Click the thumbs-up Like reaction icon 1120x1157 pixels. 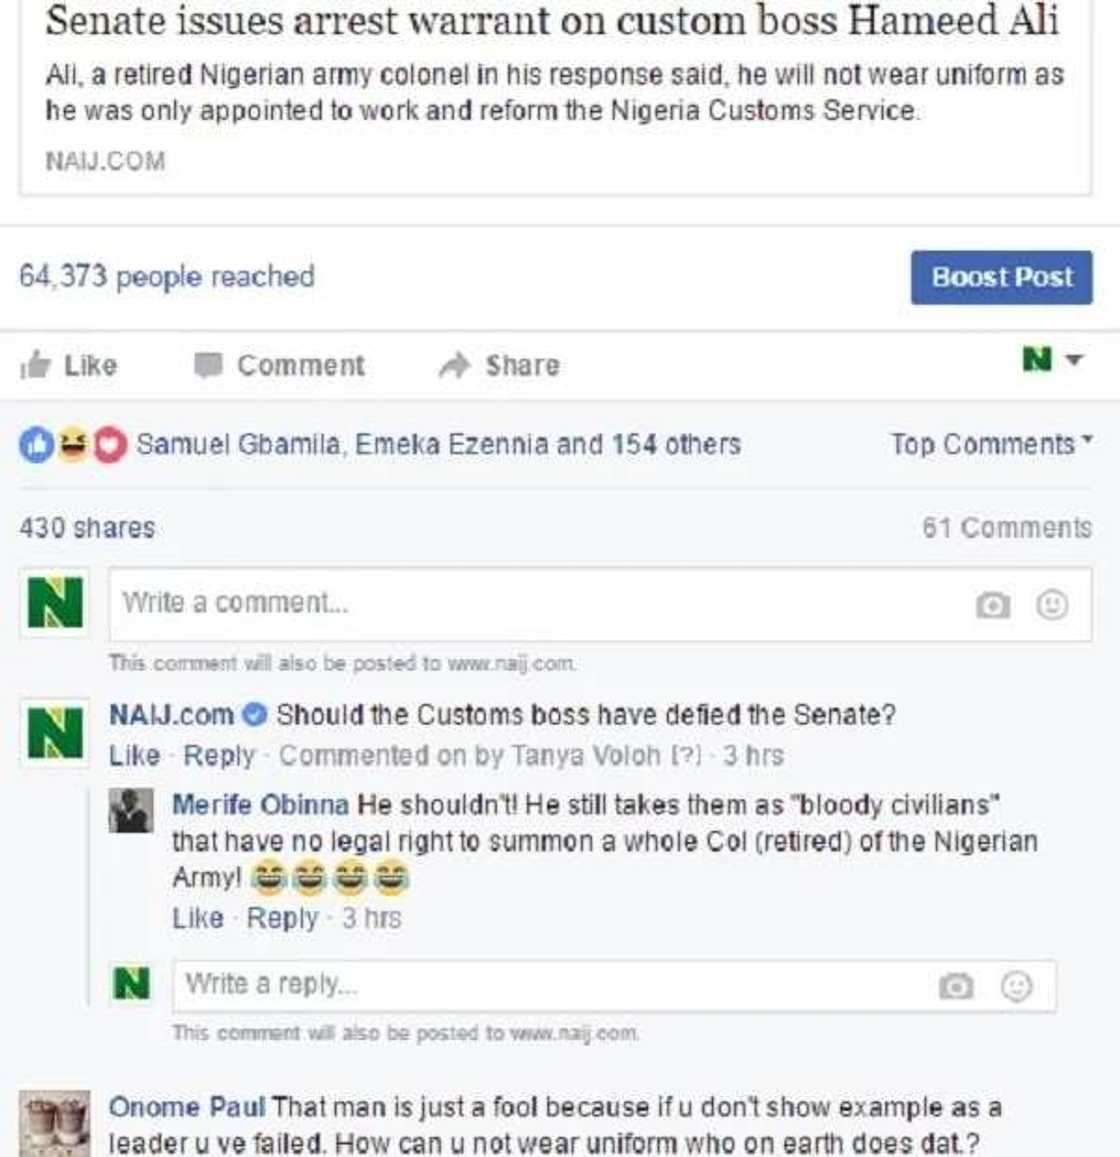click(37, 445)
